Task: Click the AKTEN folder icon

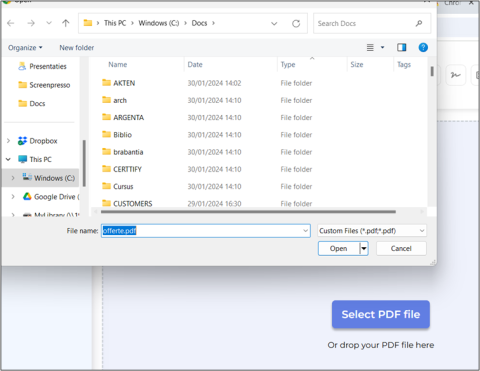Action: [106, 83]
